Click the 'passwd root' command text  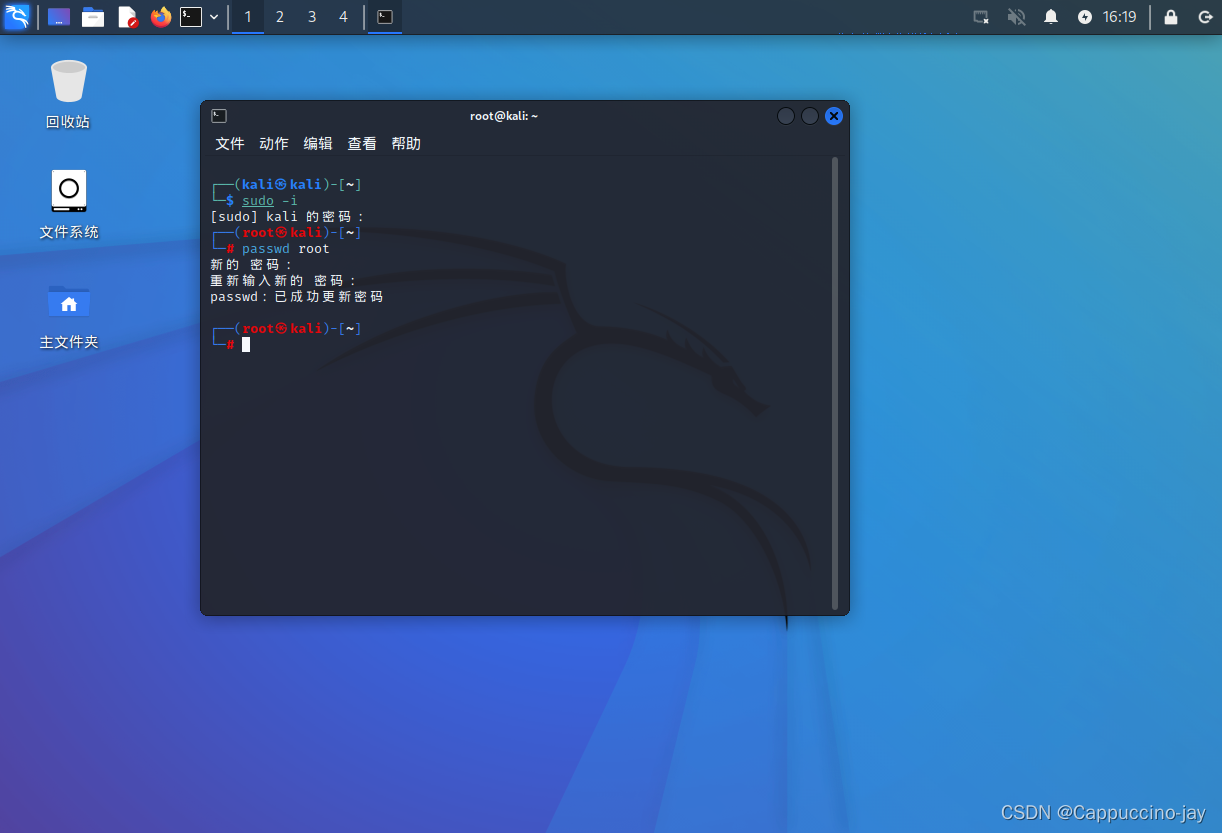[x=286, y=249]
